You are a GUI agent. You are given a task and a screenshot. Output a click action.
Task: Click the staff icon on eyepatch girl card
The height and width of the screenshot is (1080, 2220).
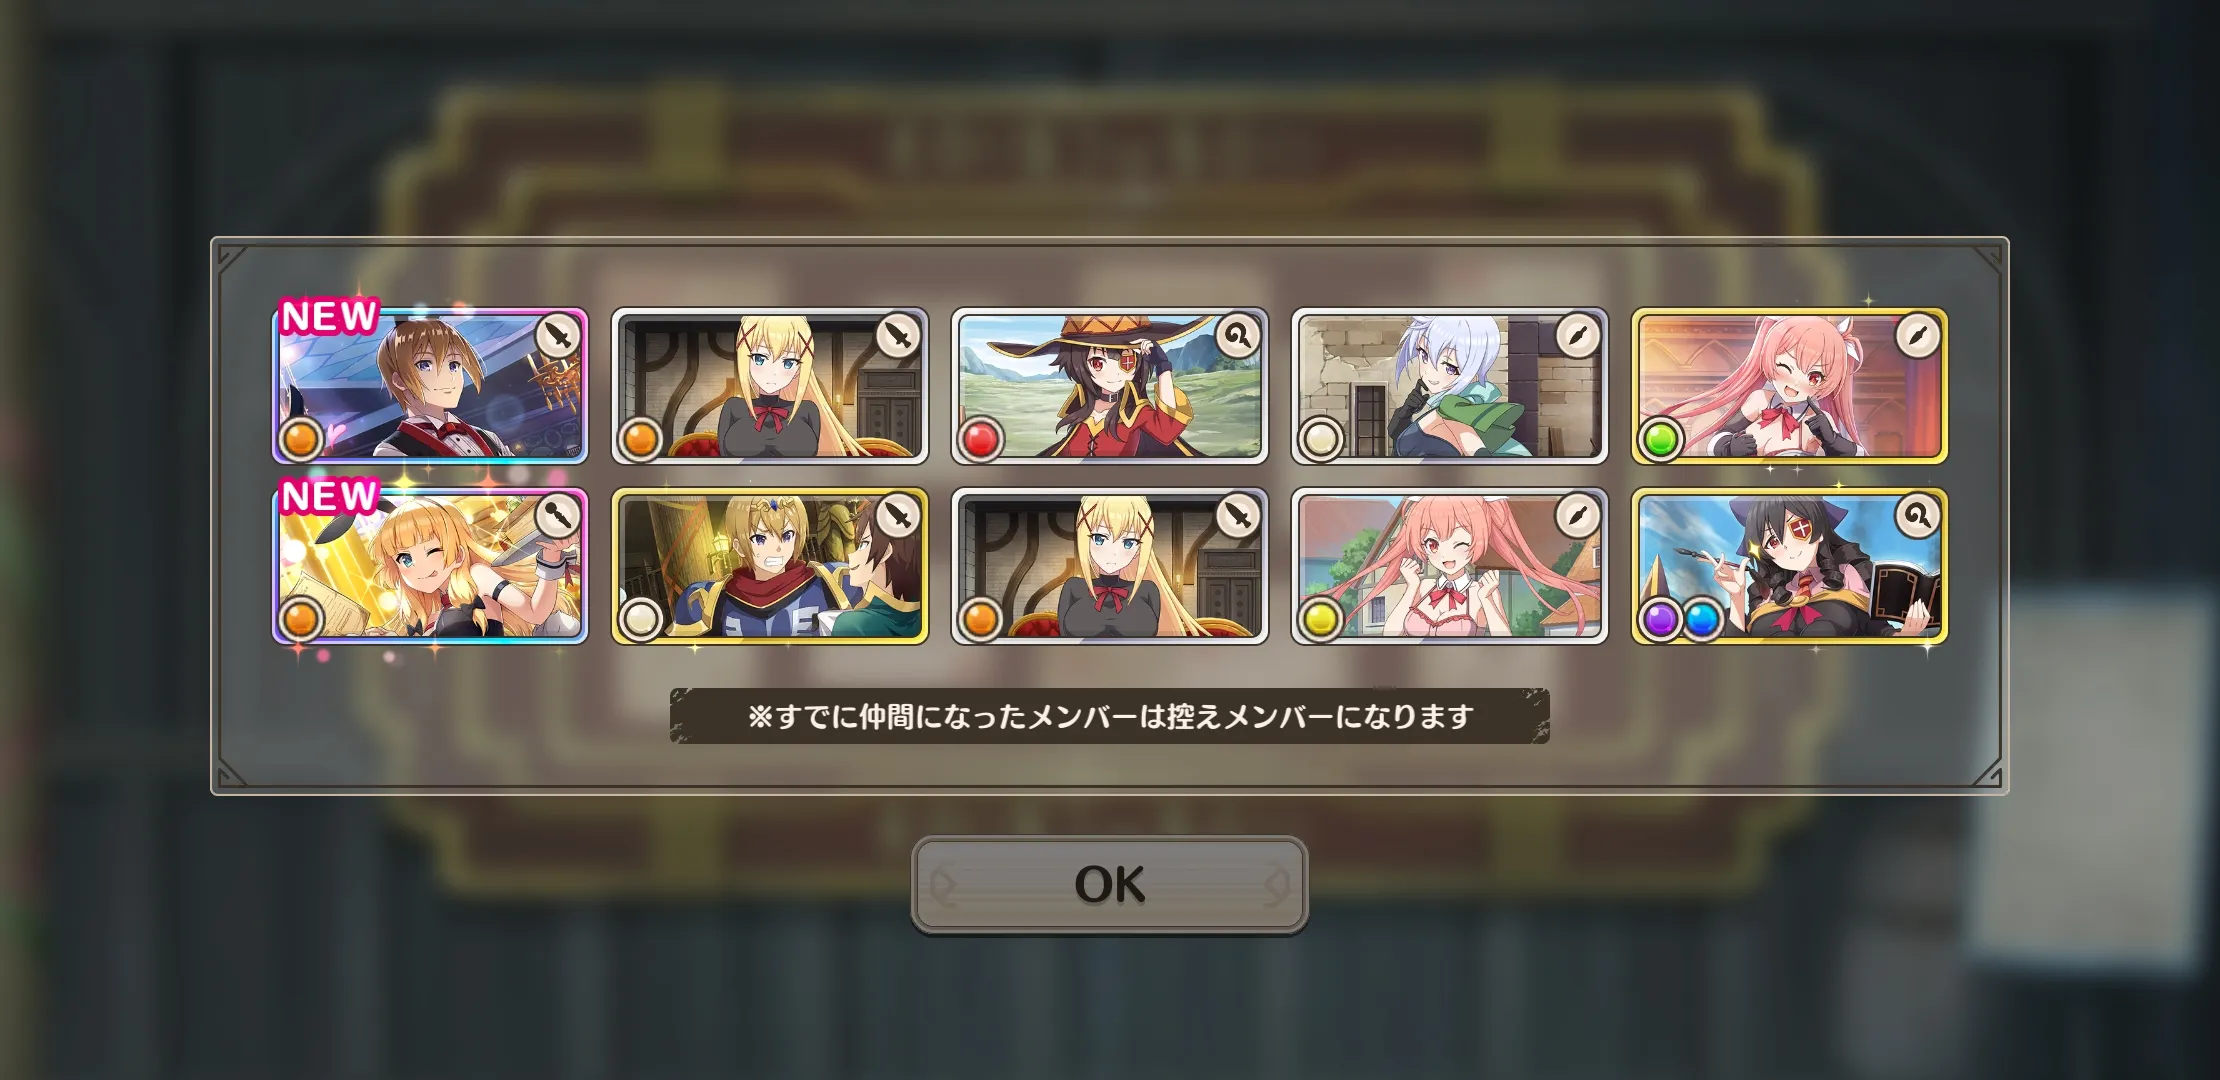coord(1918,517)
